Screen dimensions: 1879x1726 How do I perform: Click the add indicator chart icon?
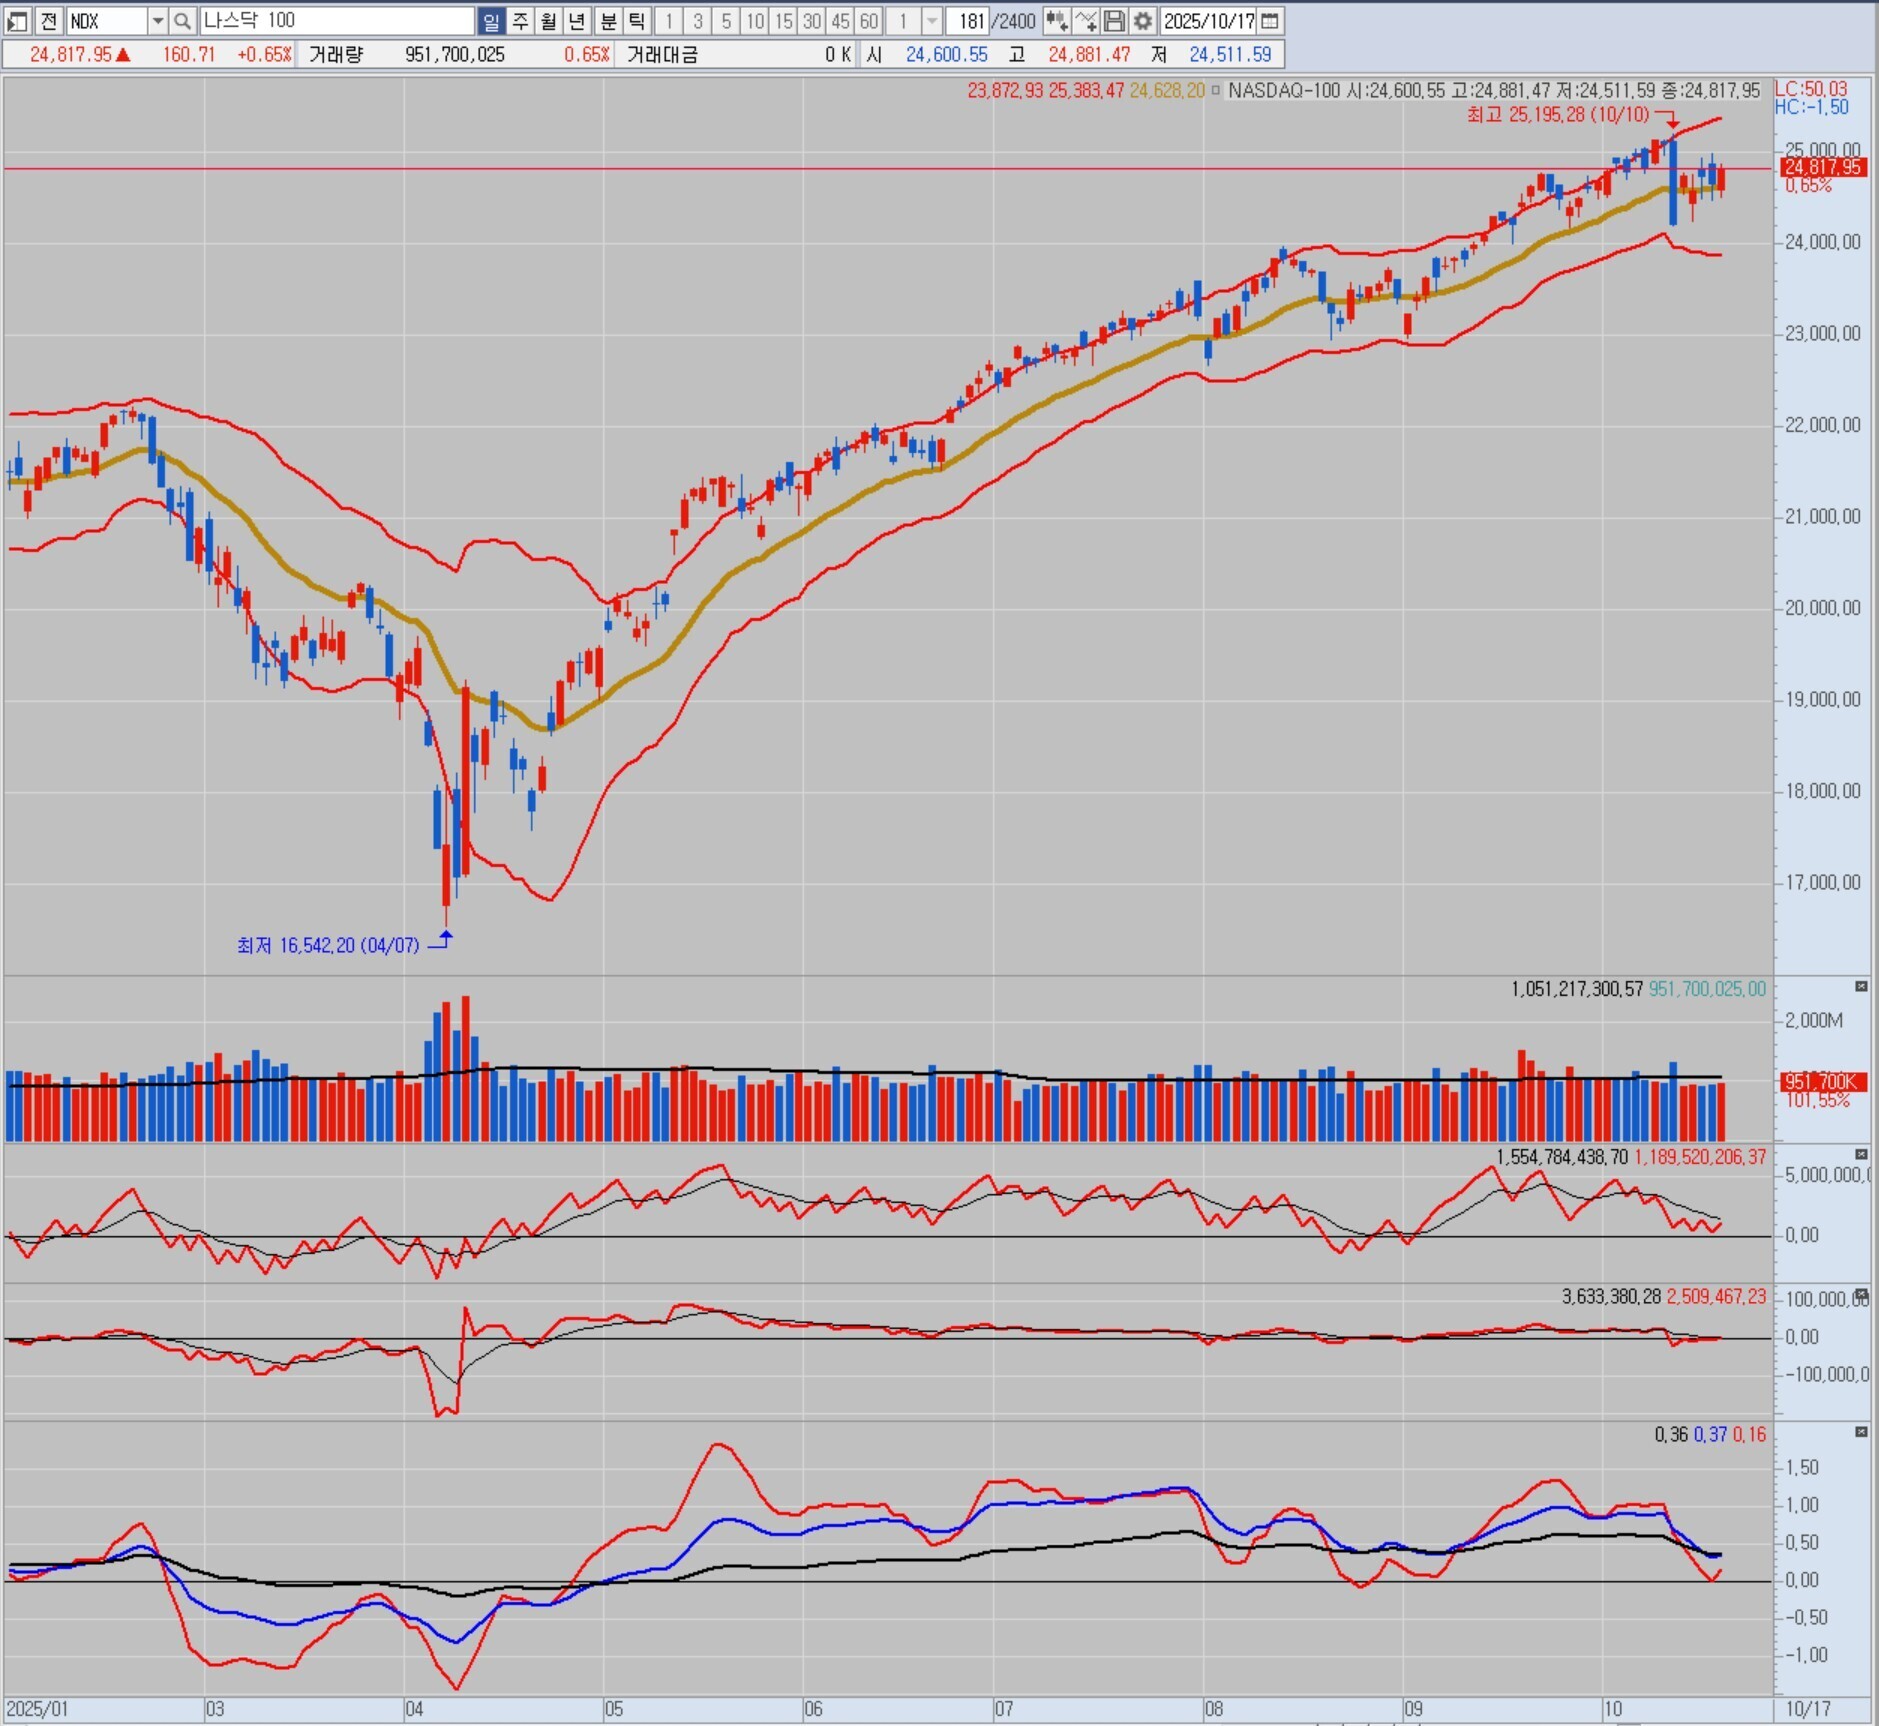click(1086, 21)
